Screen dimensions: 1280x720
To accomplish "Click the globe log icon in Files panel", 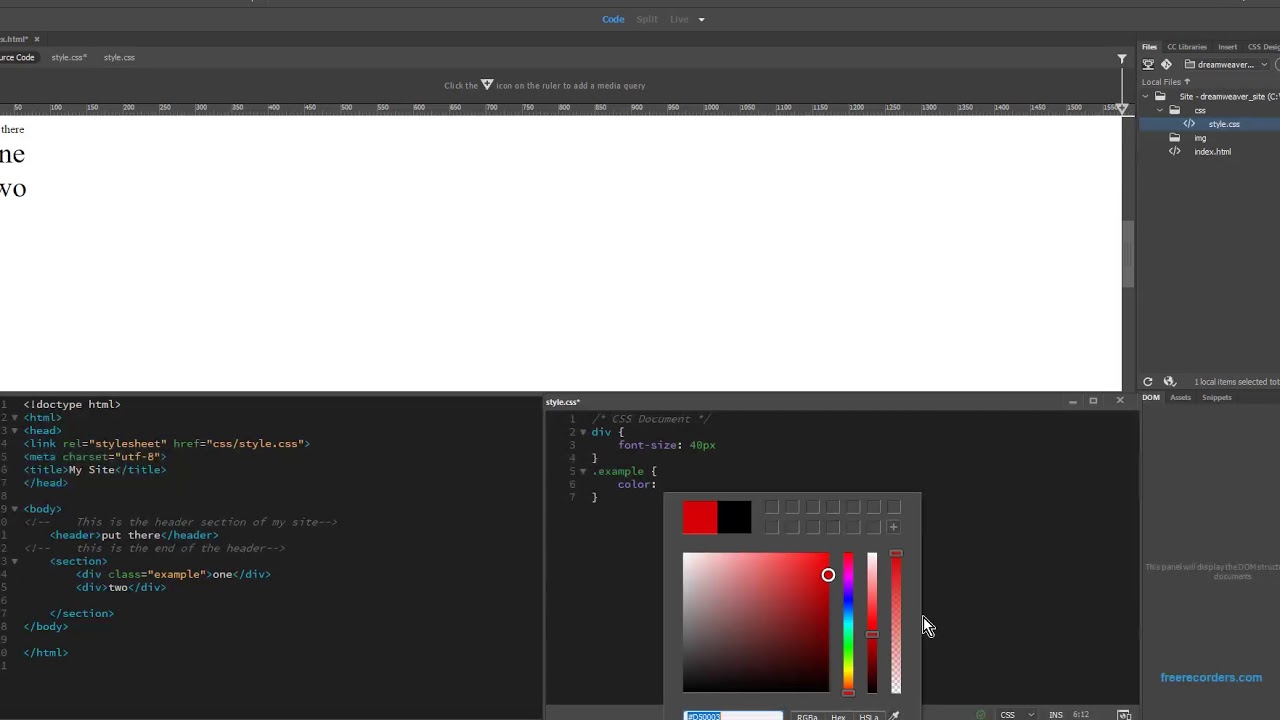I will [x=1169, y=382].
